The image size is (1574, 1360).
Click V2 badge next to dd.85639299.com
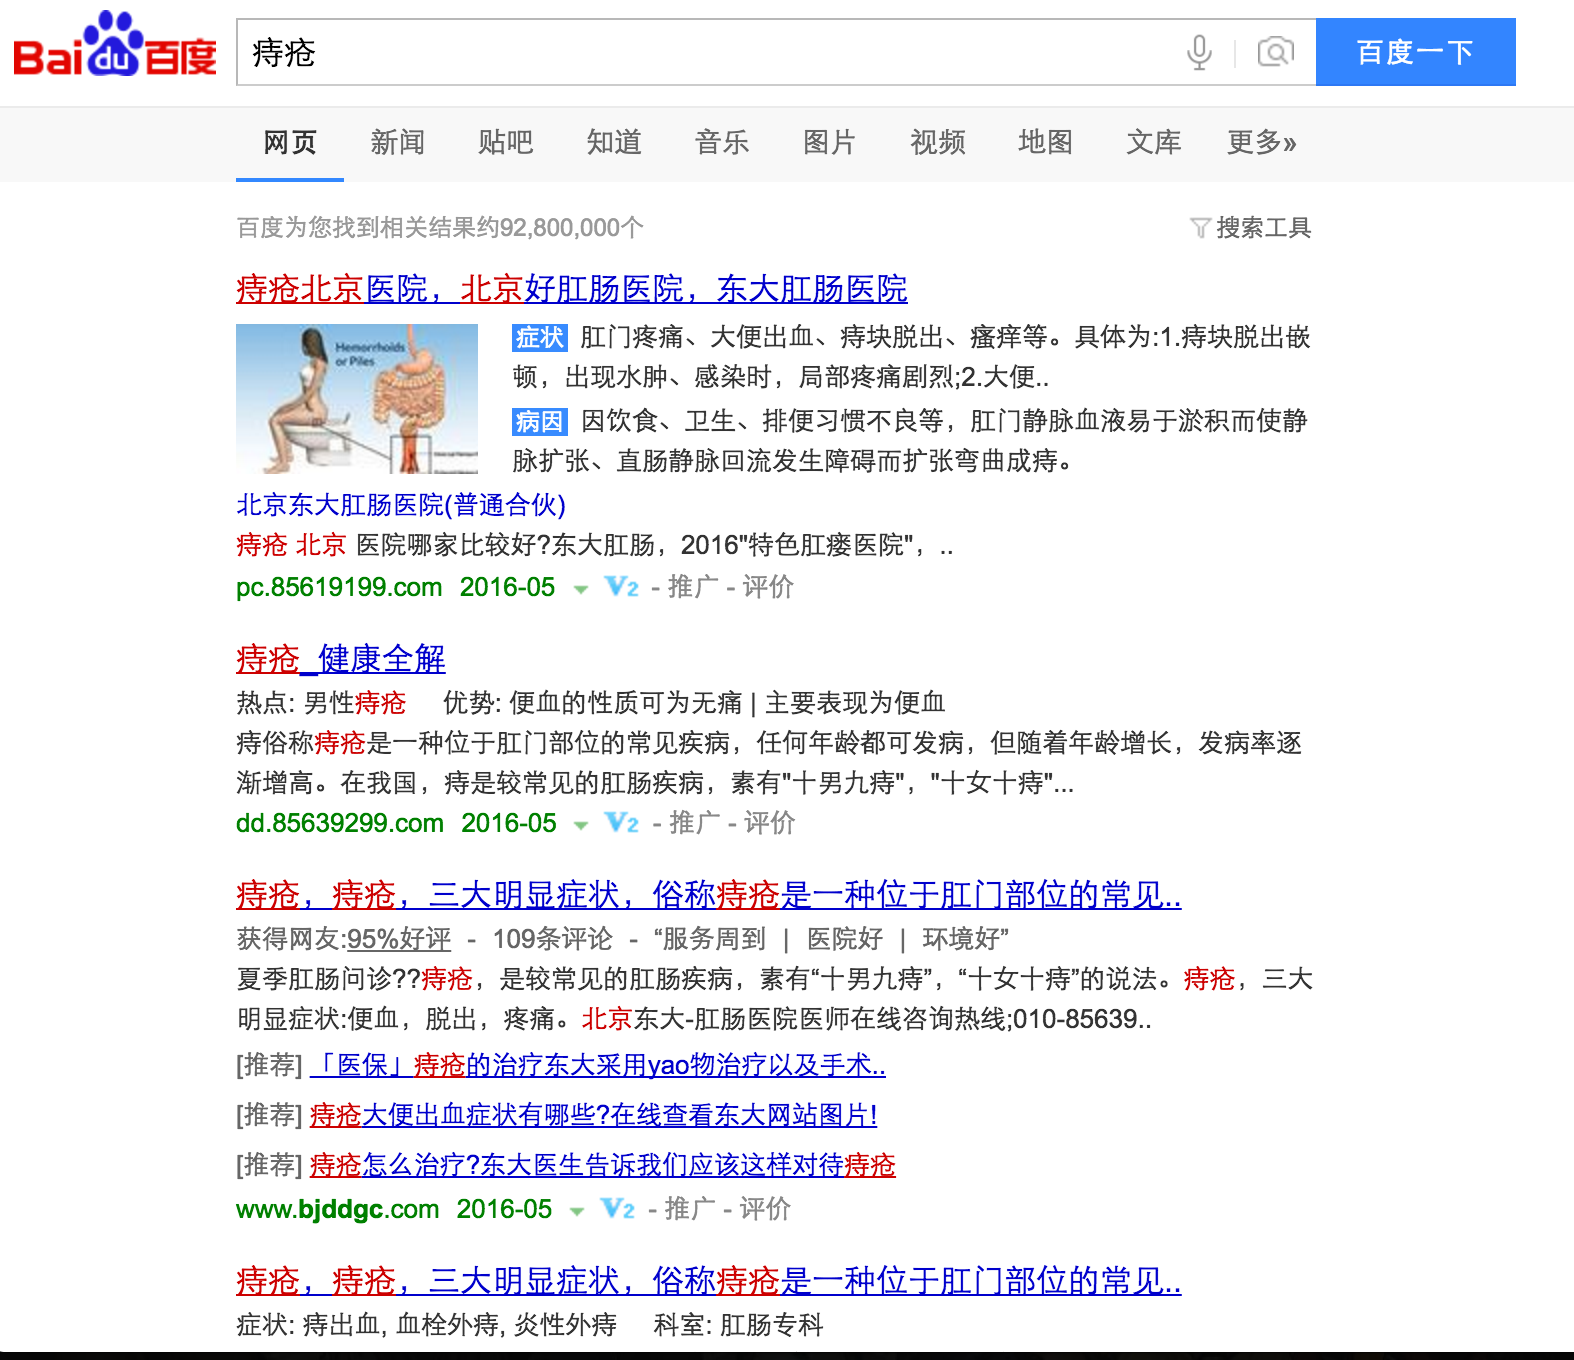[x=622, y=823]
